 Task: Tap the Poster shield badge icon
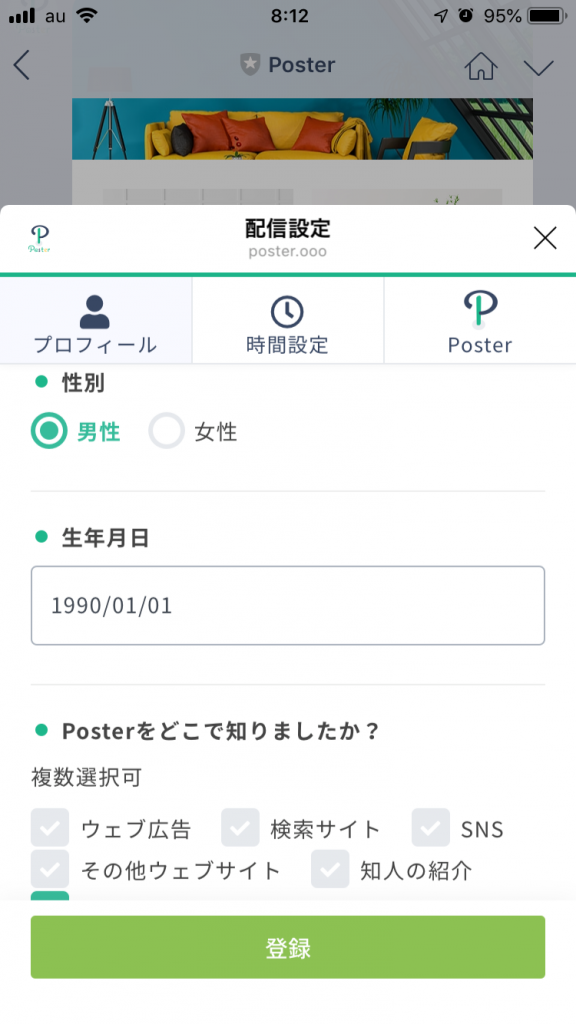pos(249,65)
